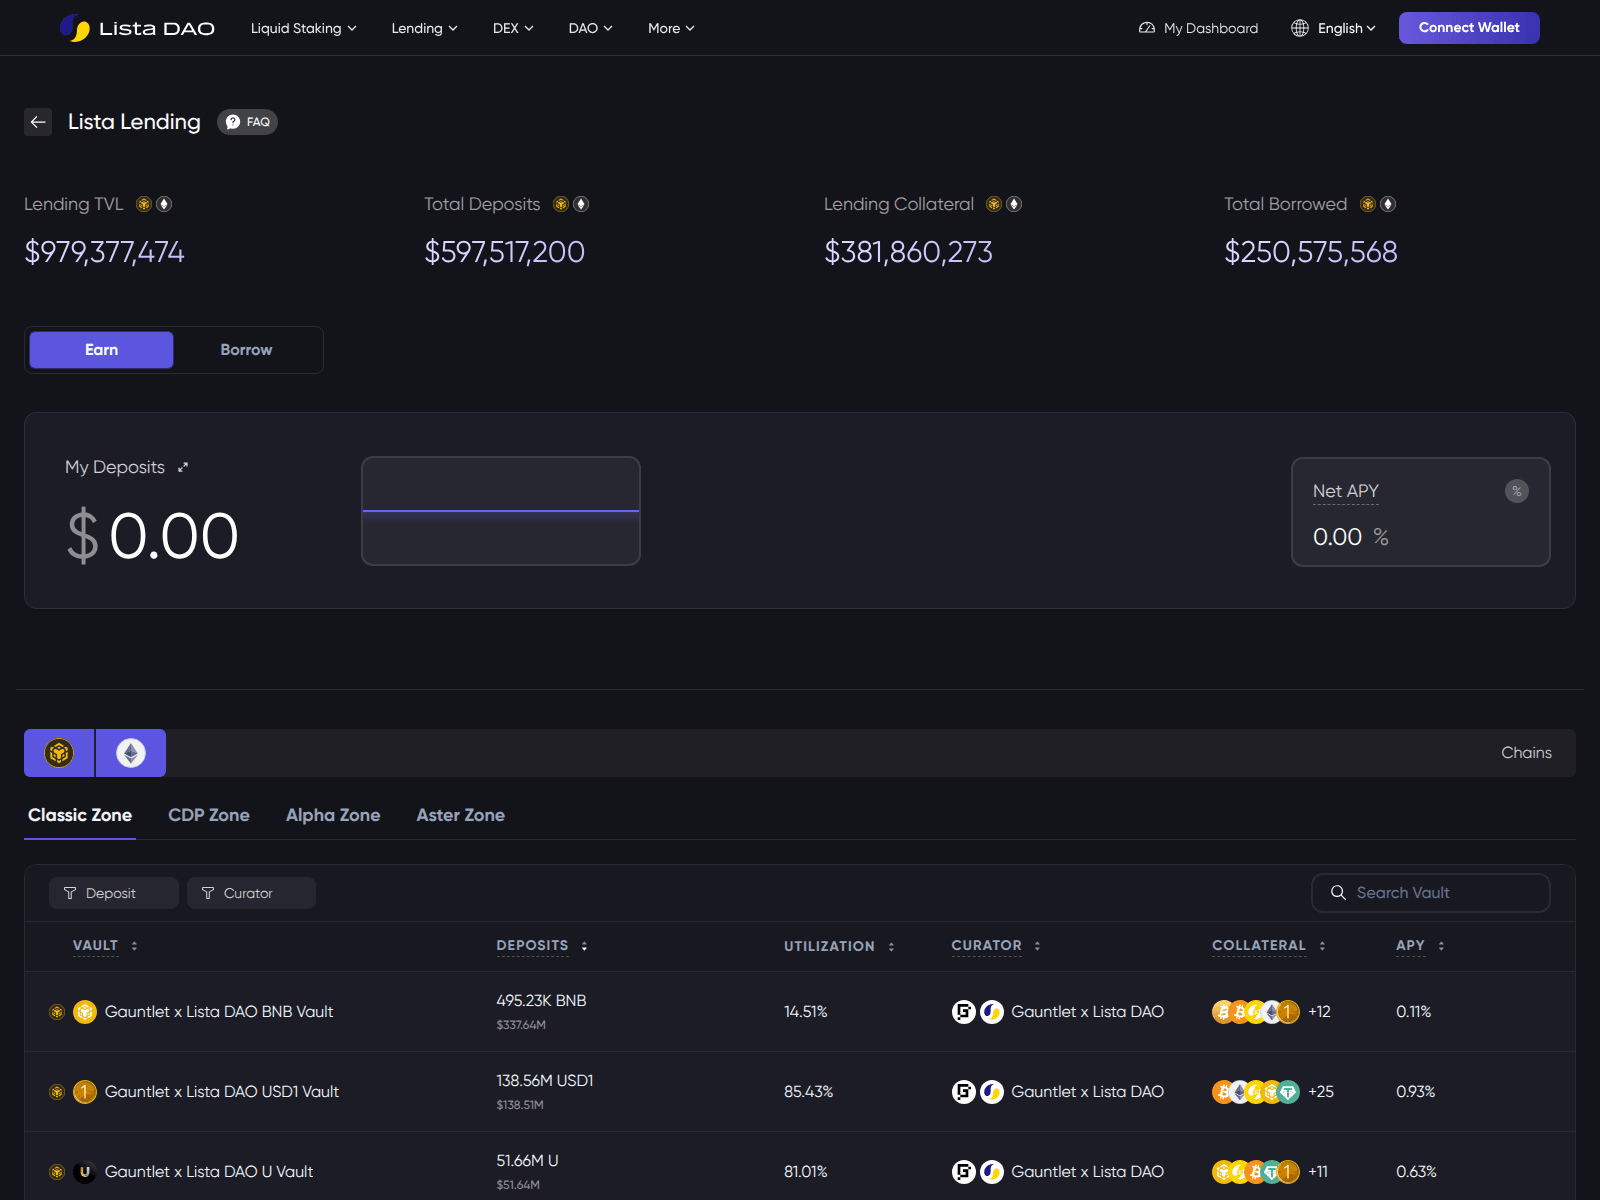Click the USD1 Vault curator Gauntlet icon
Screen dimensions: 1600x1200
point(963,1092)
